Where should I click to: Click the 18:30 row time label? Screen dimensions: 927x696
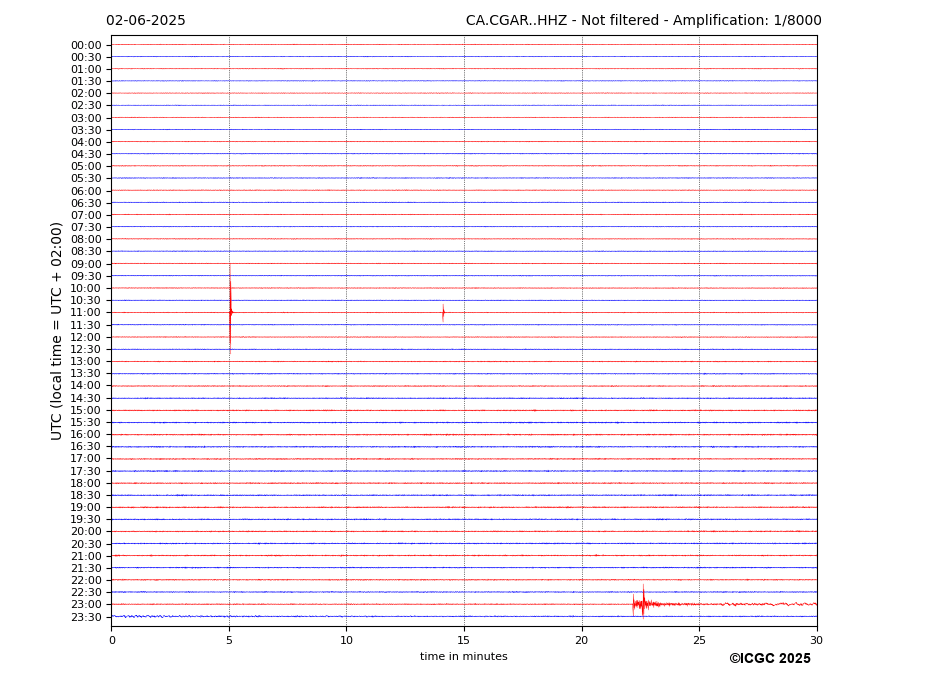[x=86, y=496]
